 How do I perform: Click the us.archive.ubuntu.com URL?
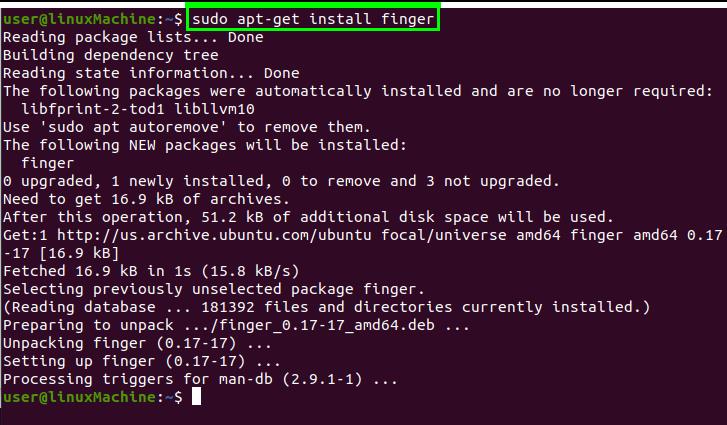(x=214, y=235)
